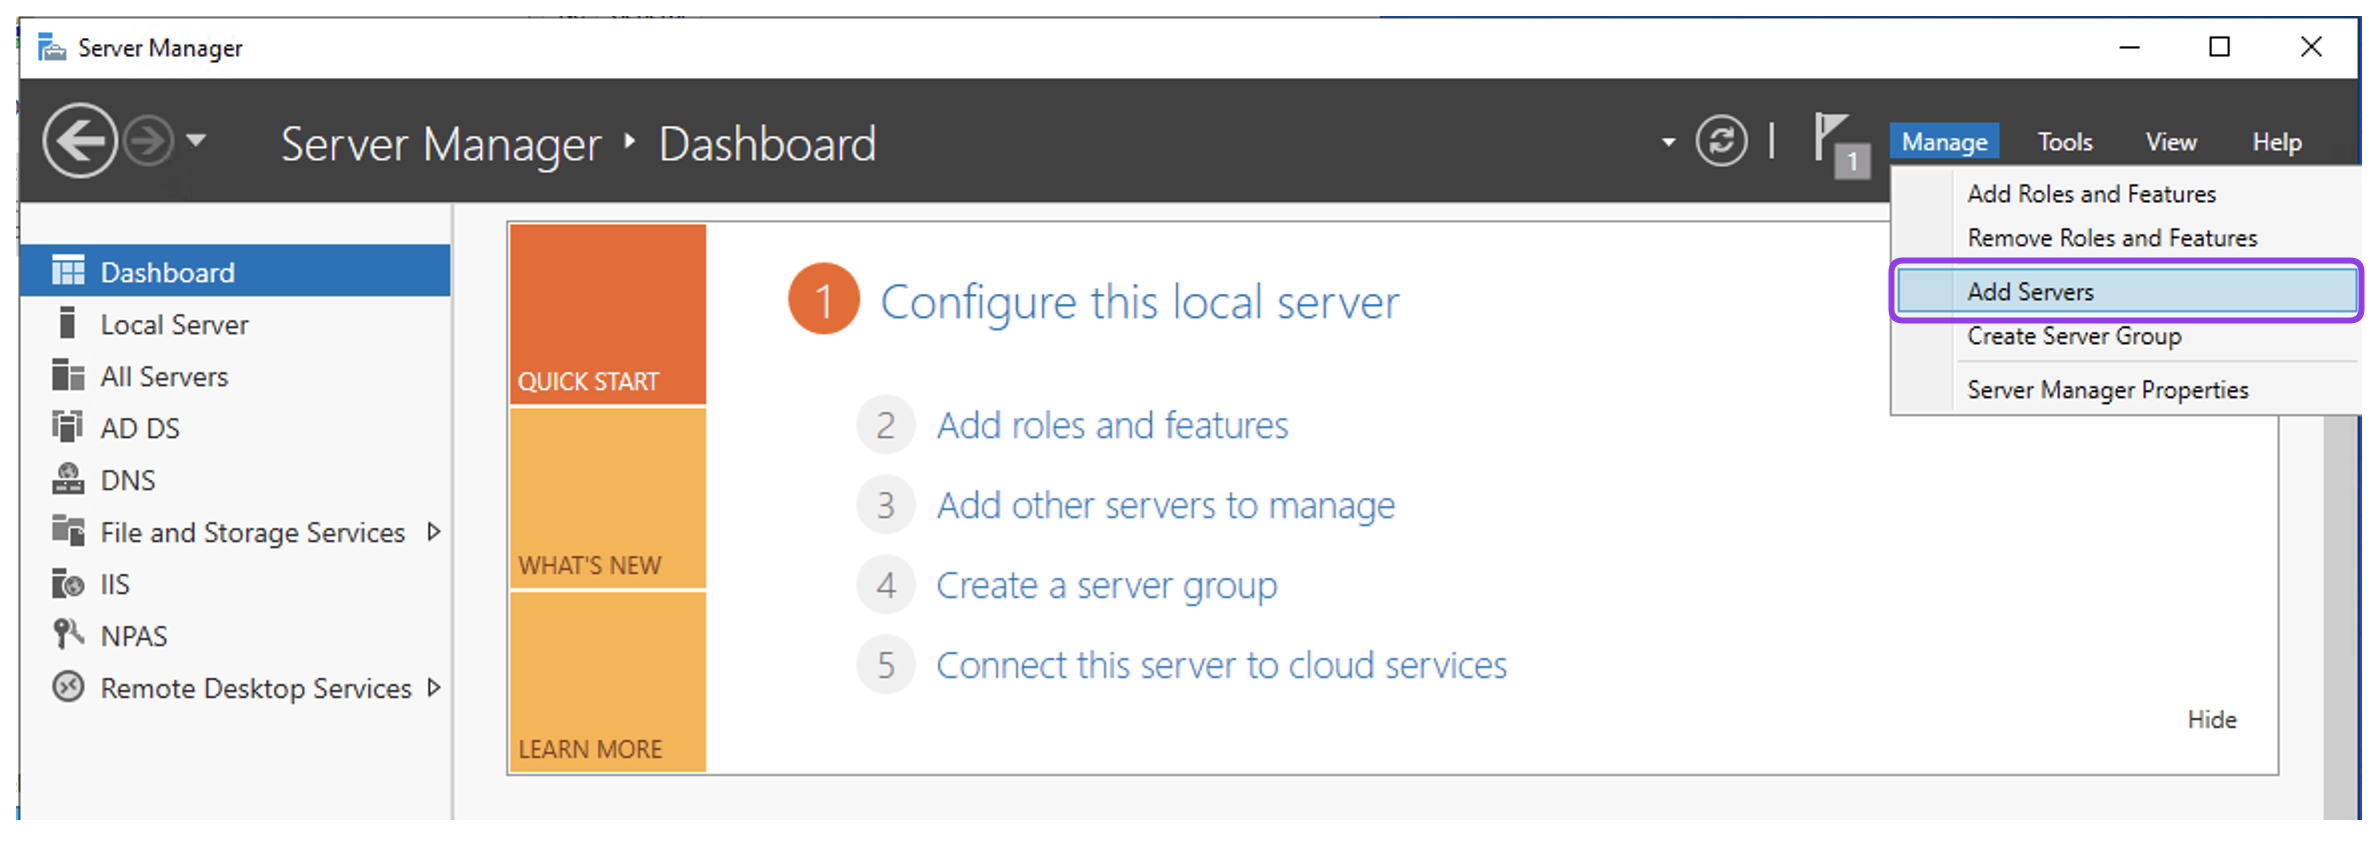Click the refresh dashboard icon
This screenshot has width=2377, height=843.
[x=1721, y=141]
